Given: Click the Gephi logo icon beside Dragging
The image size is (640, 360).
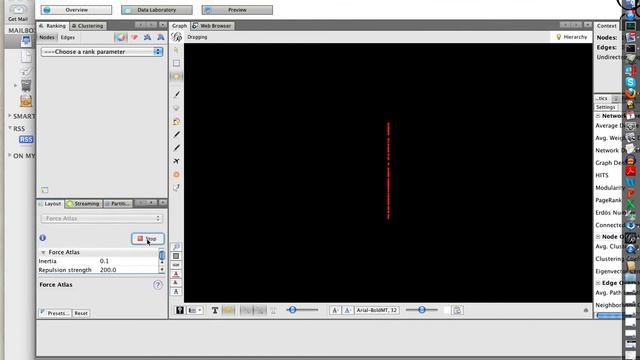Looking at the screenshot, I should pos(177,37).
